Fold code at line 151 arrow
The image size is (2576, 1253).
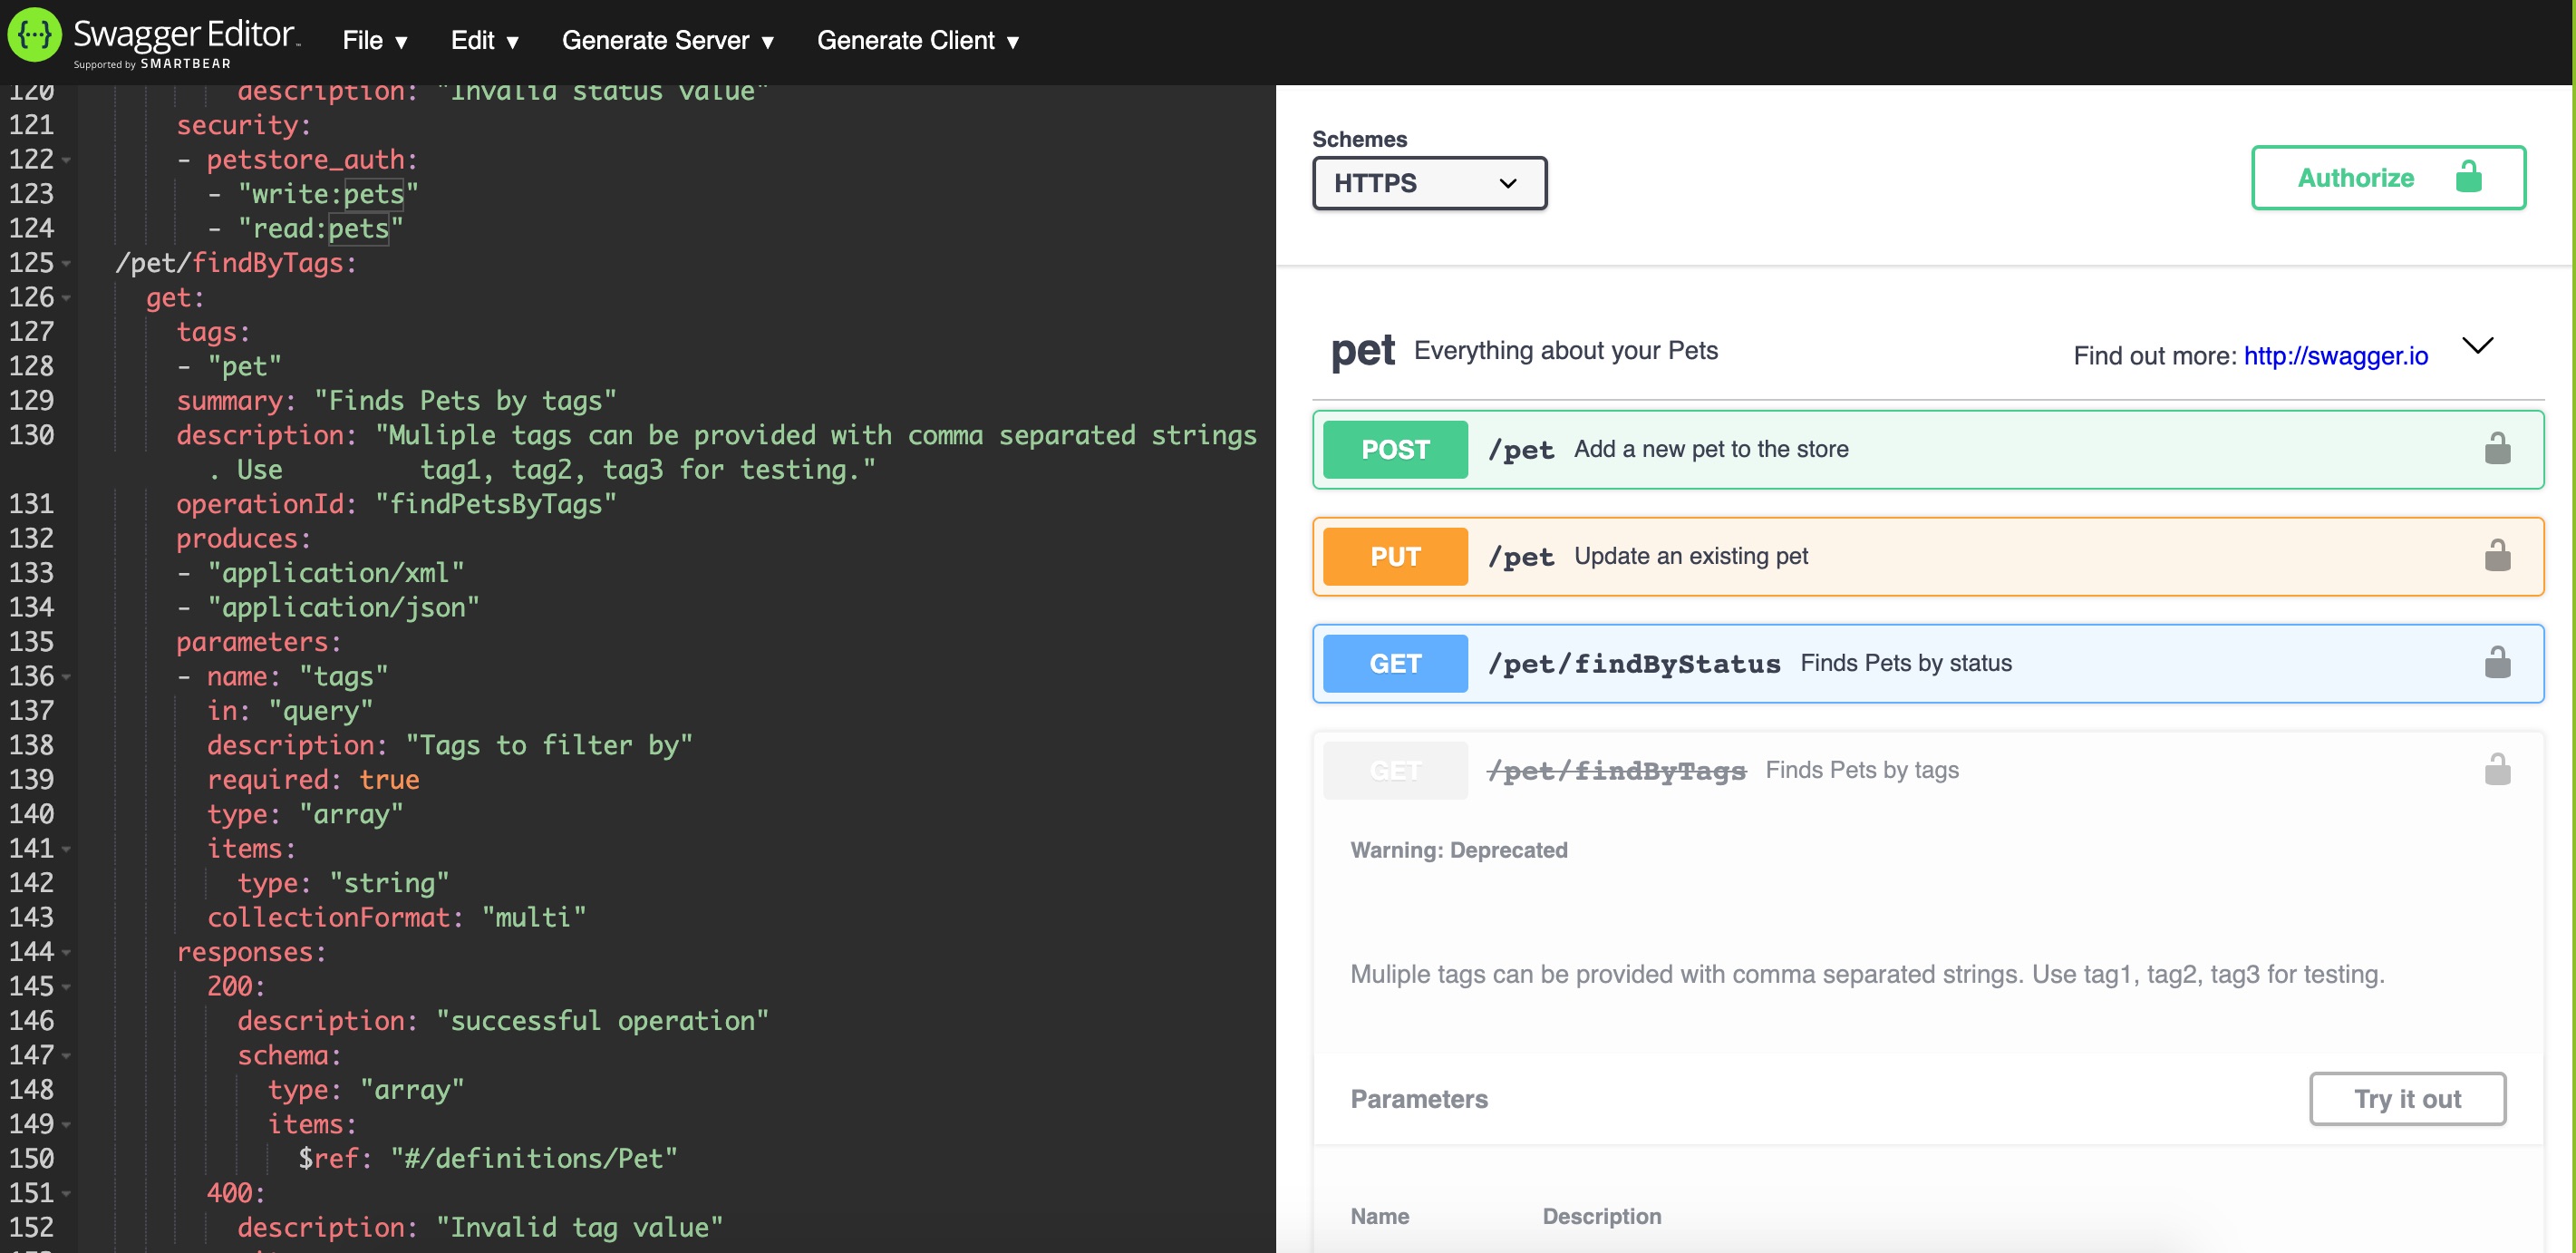pos(66,1194)
